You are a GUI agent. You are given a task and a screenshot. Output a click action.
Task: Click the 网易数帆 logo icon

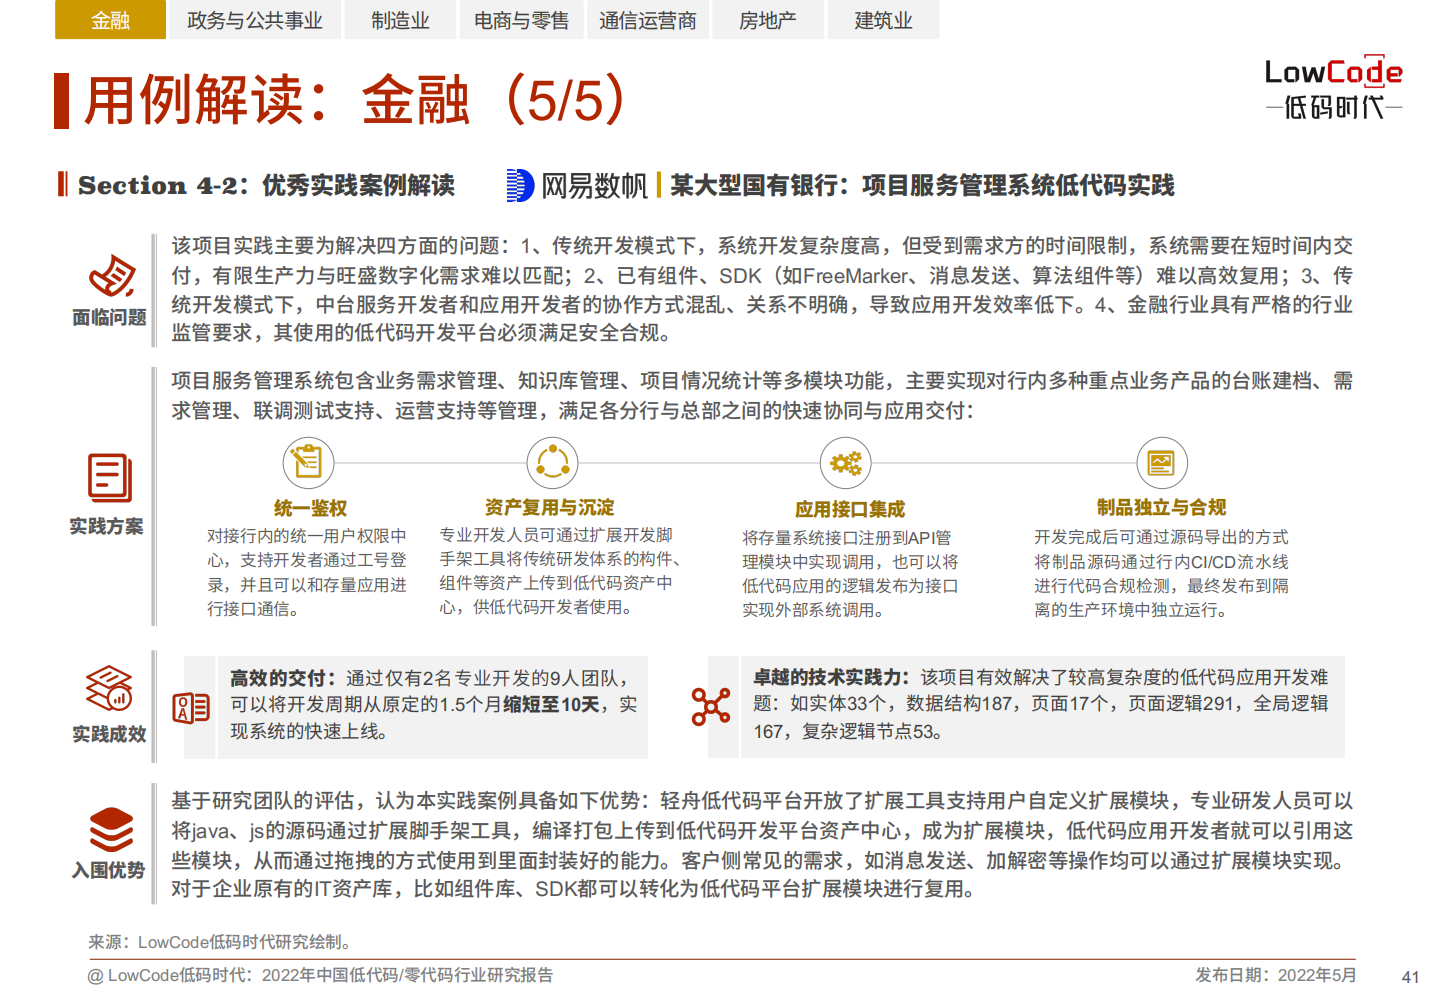520,185
